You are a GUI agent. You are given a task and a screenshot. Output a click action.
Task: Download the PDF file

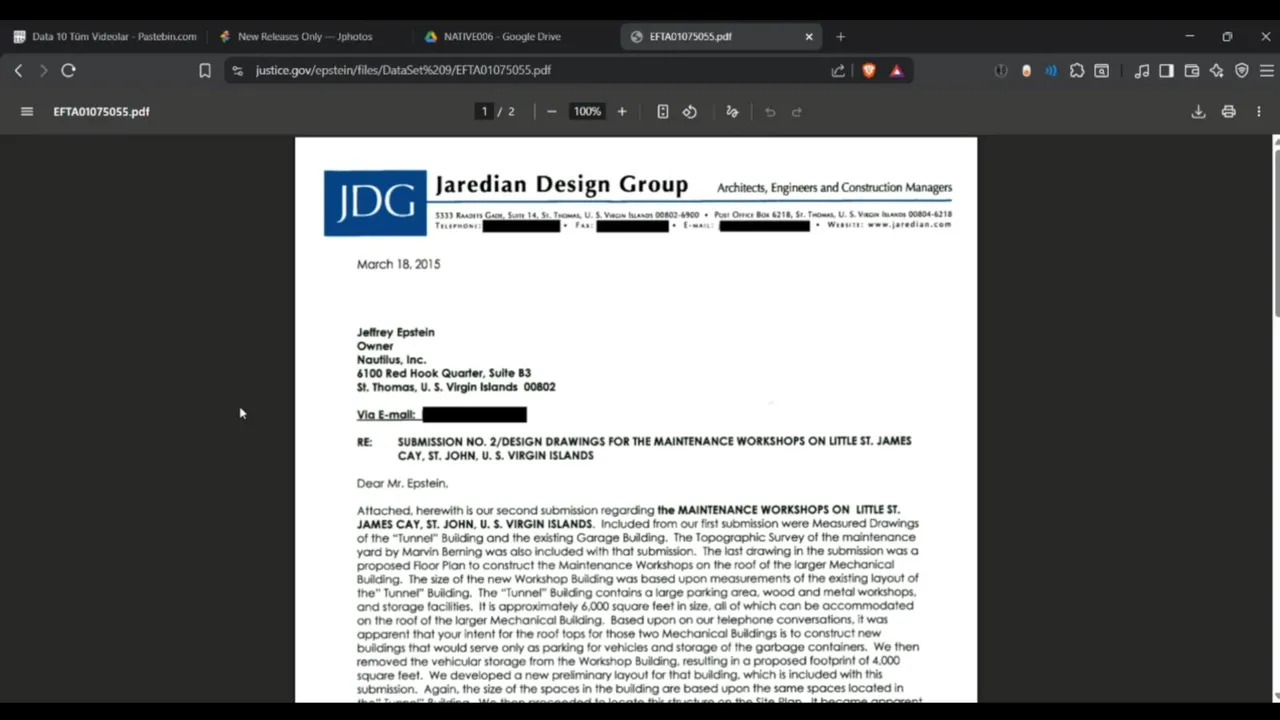1198,111
